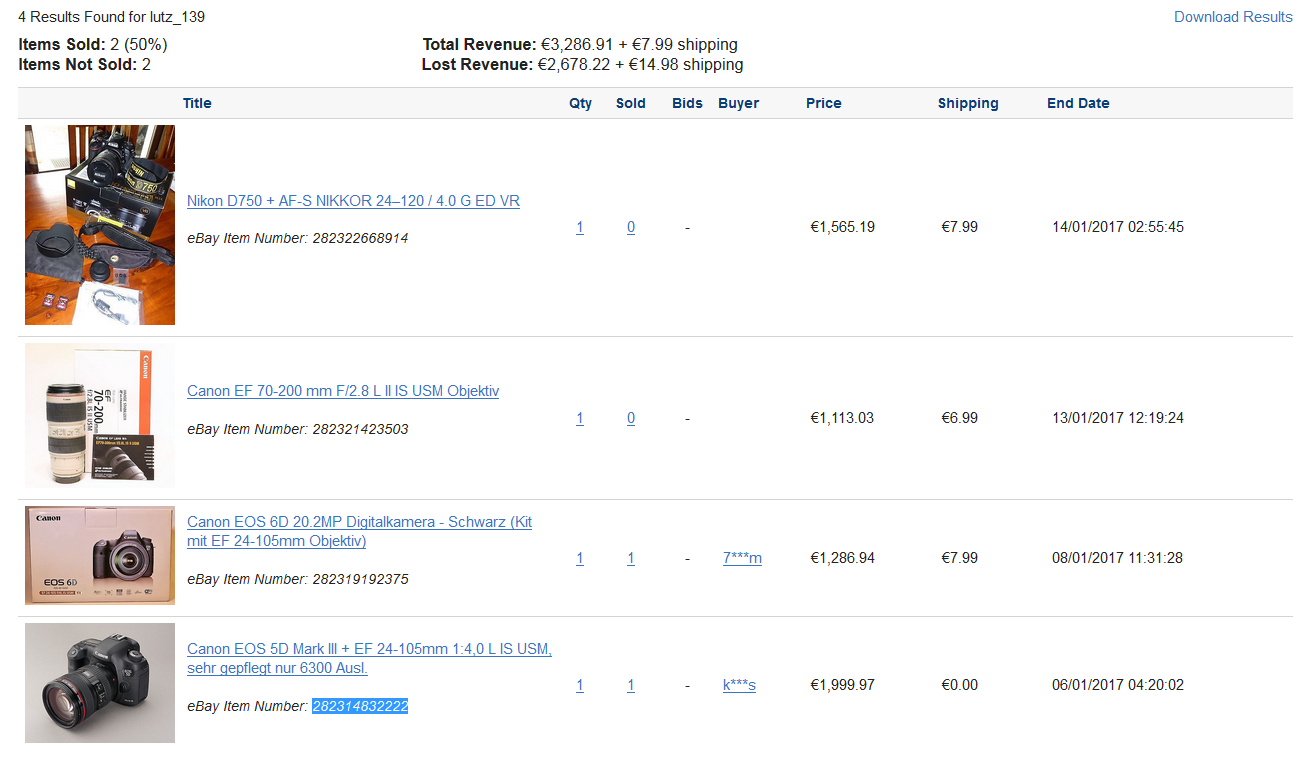The height and width of the screenshot is (757, 1316).
Task: Click the Items Sold: 2 (50%) text
Action: (93, 45)
